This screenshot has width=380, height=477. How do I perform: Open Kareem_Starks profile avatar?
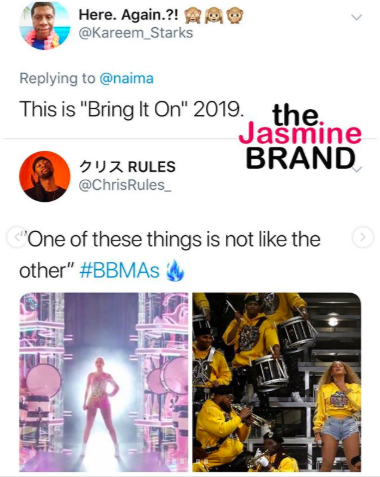[x=44, y=25]
